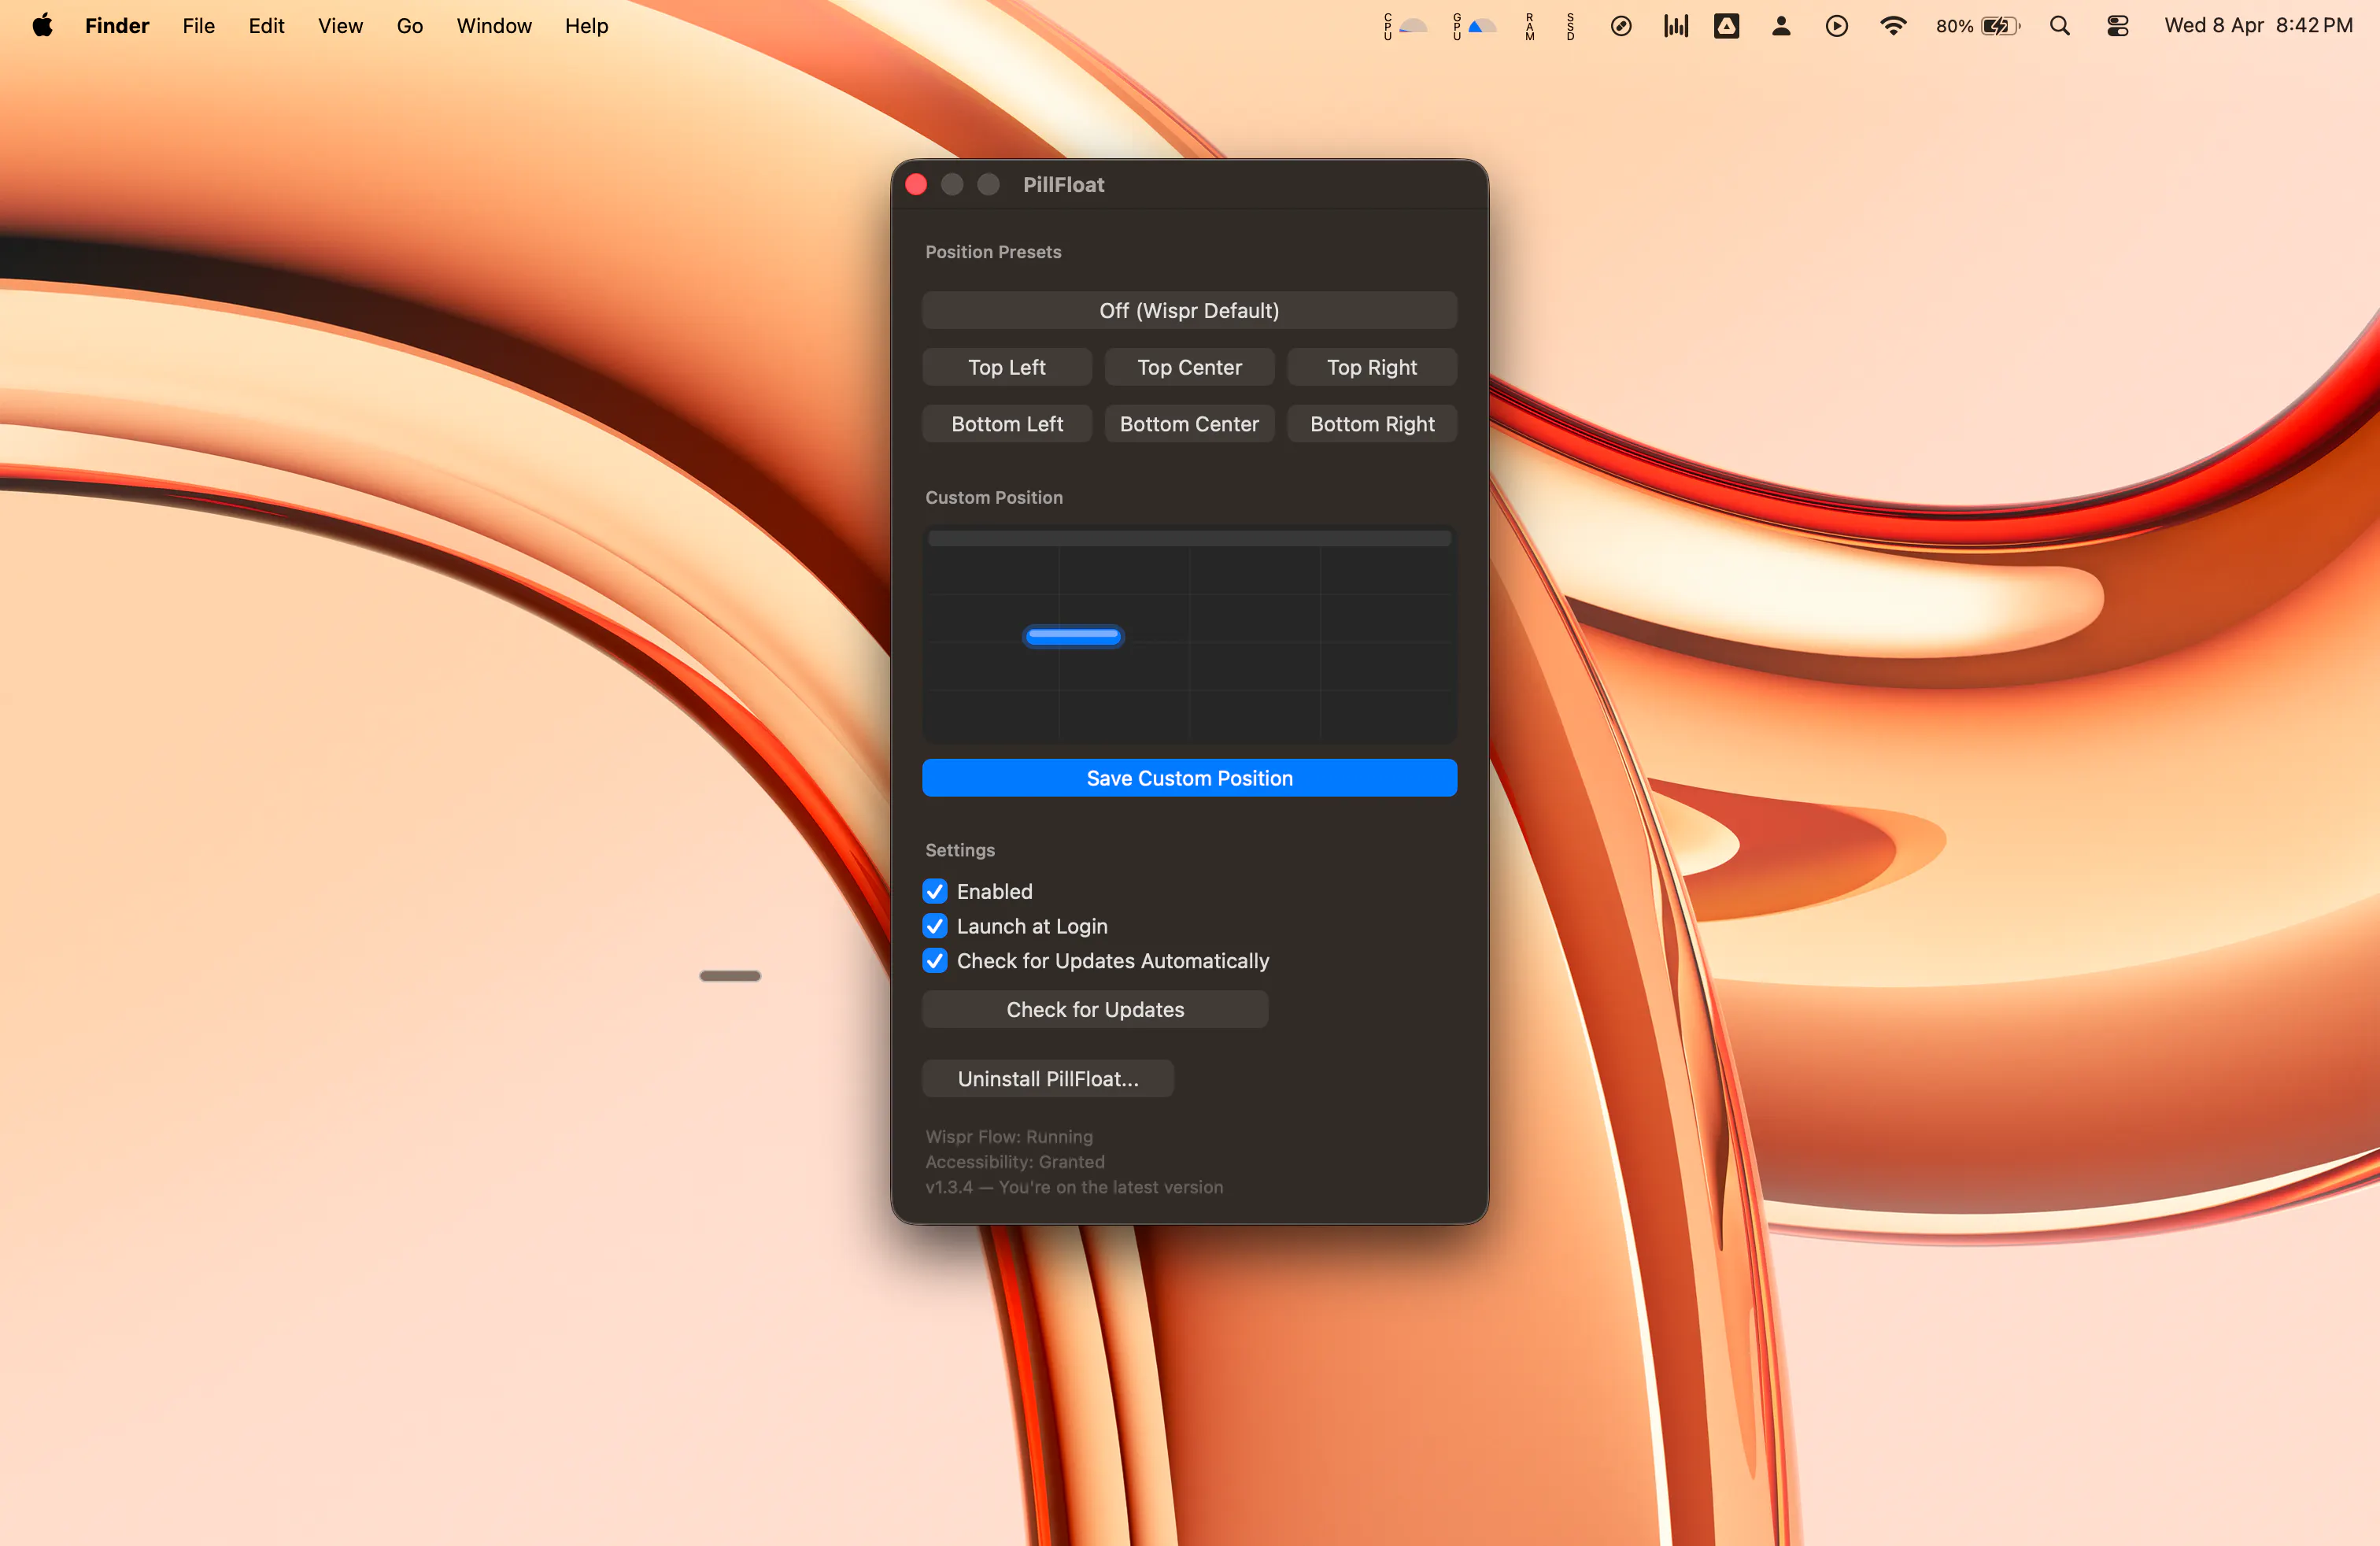Click the GPU usage menu bar icon

1475,26
